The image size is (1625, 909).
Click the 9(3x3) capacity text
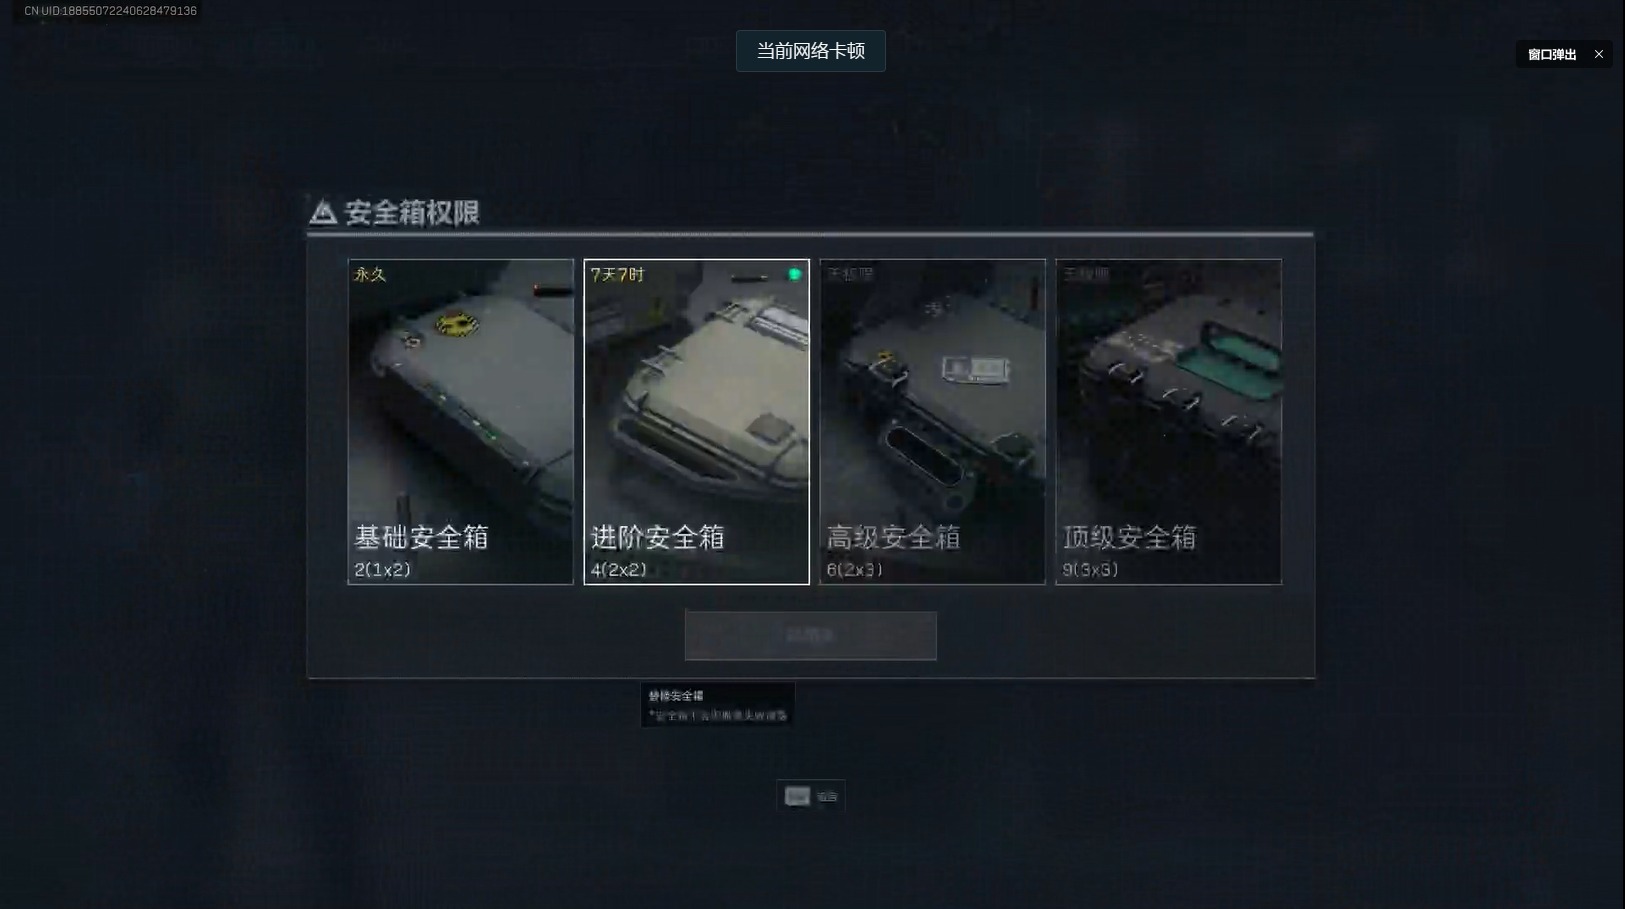pos(1090,569)
